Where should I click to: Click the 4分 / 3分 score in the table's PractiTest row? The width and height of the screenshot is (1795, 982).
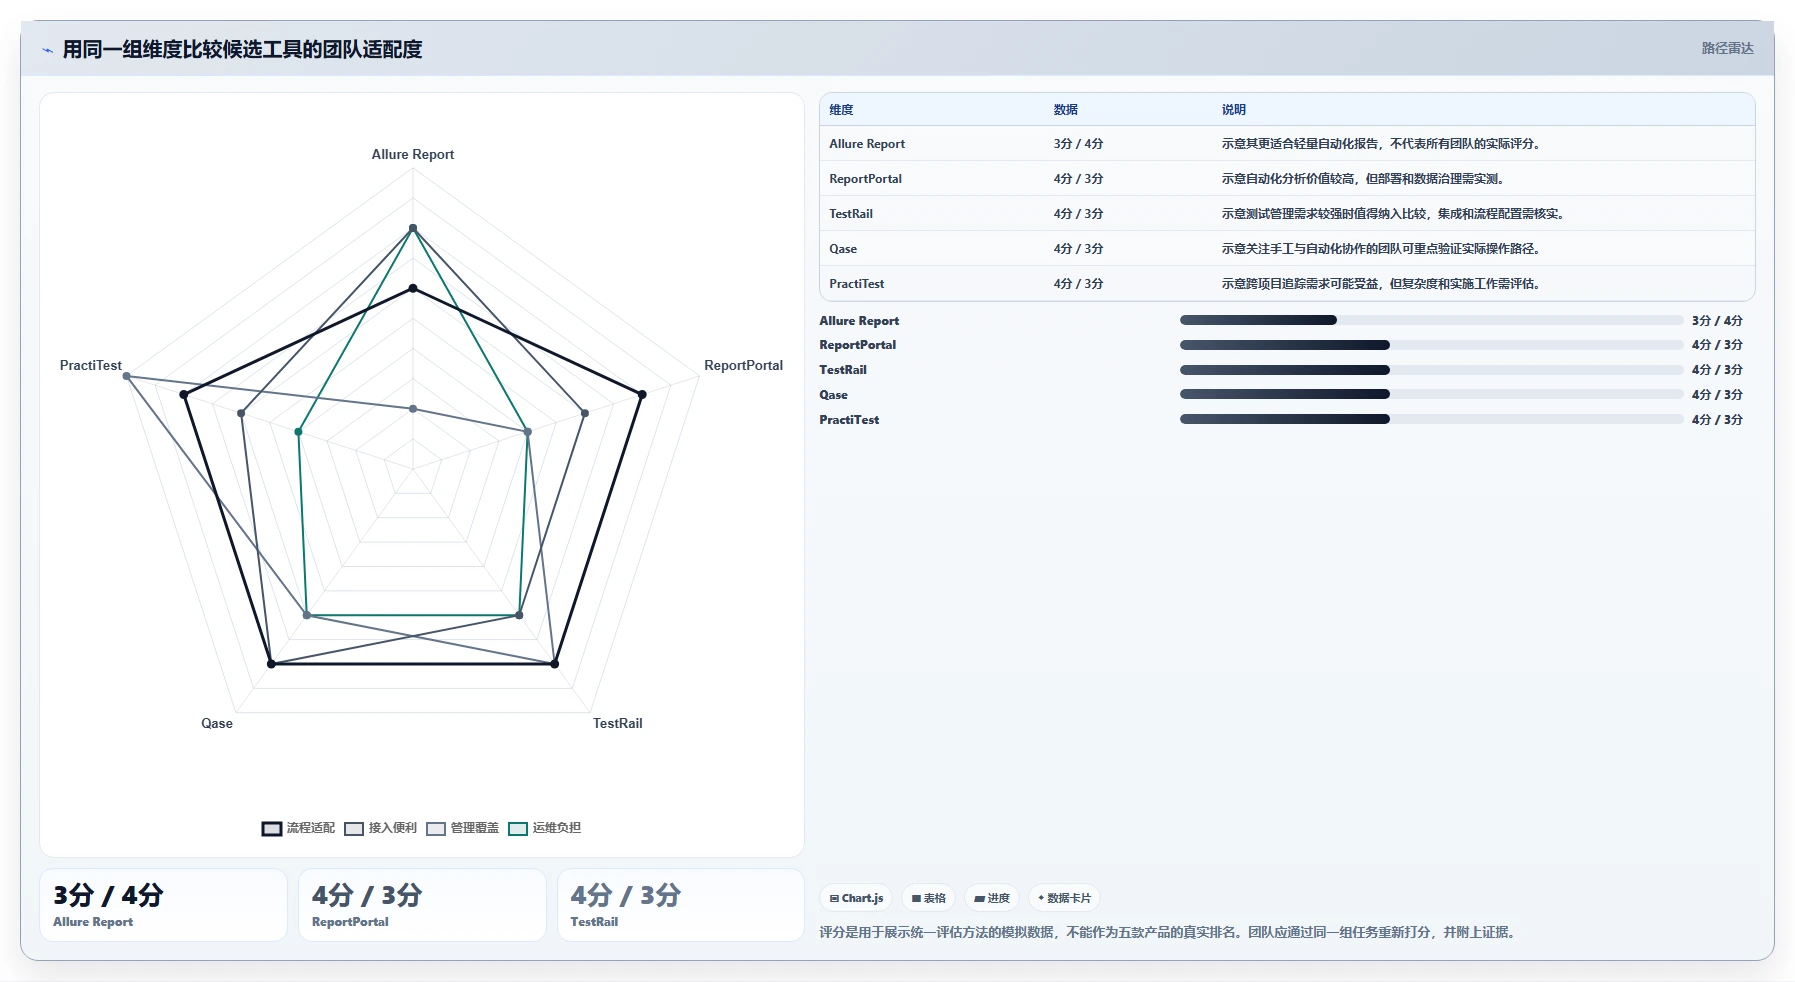tap(1078, 284)
